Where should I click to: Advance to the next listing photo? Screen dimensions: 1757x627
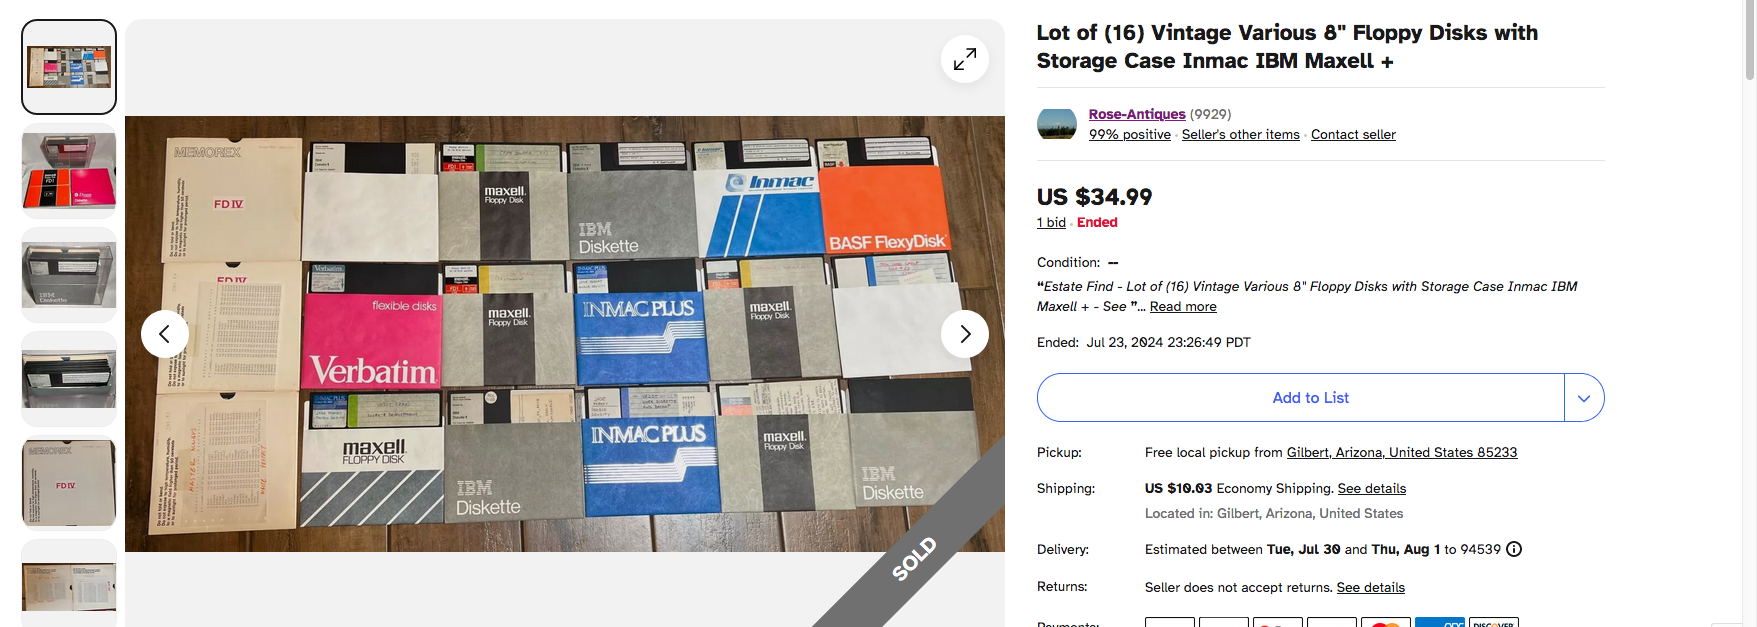(x=964, y=334)
